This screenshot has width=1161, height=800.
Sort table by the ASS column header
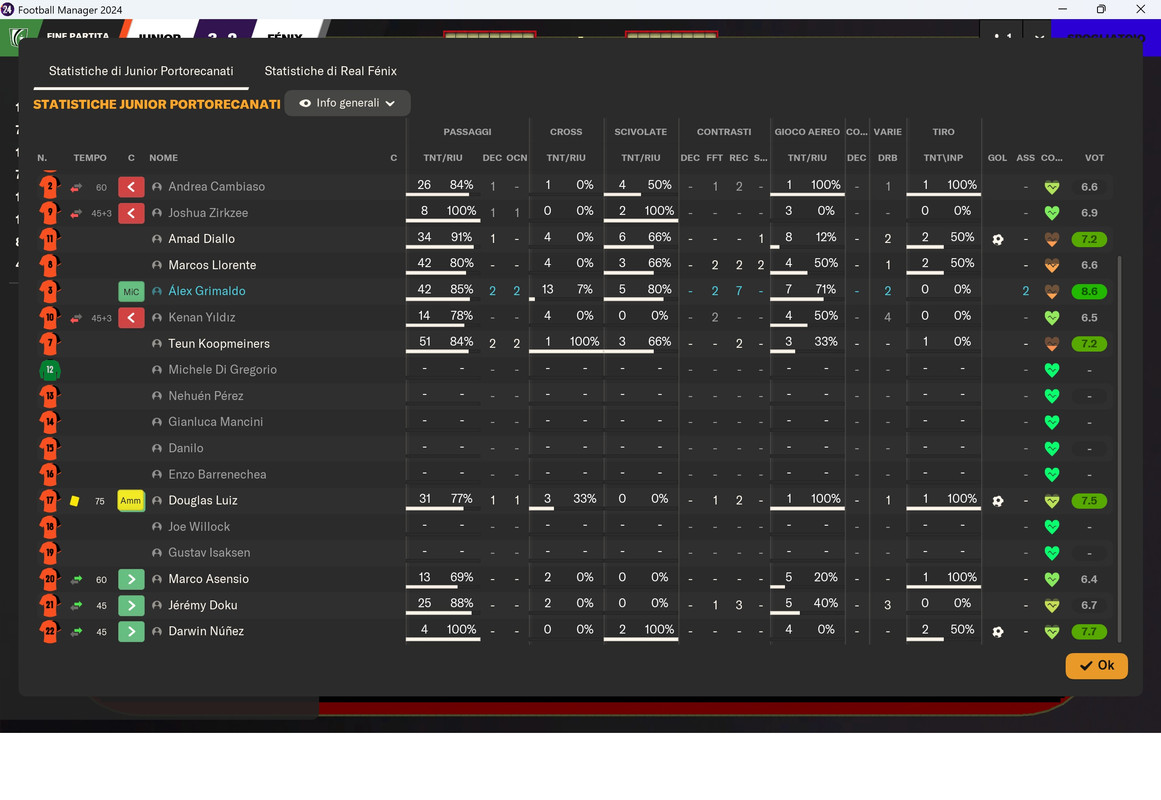(1026, 158)
